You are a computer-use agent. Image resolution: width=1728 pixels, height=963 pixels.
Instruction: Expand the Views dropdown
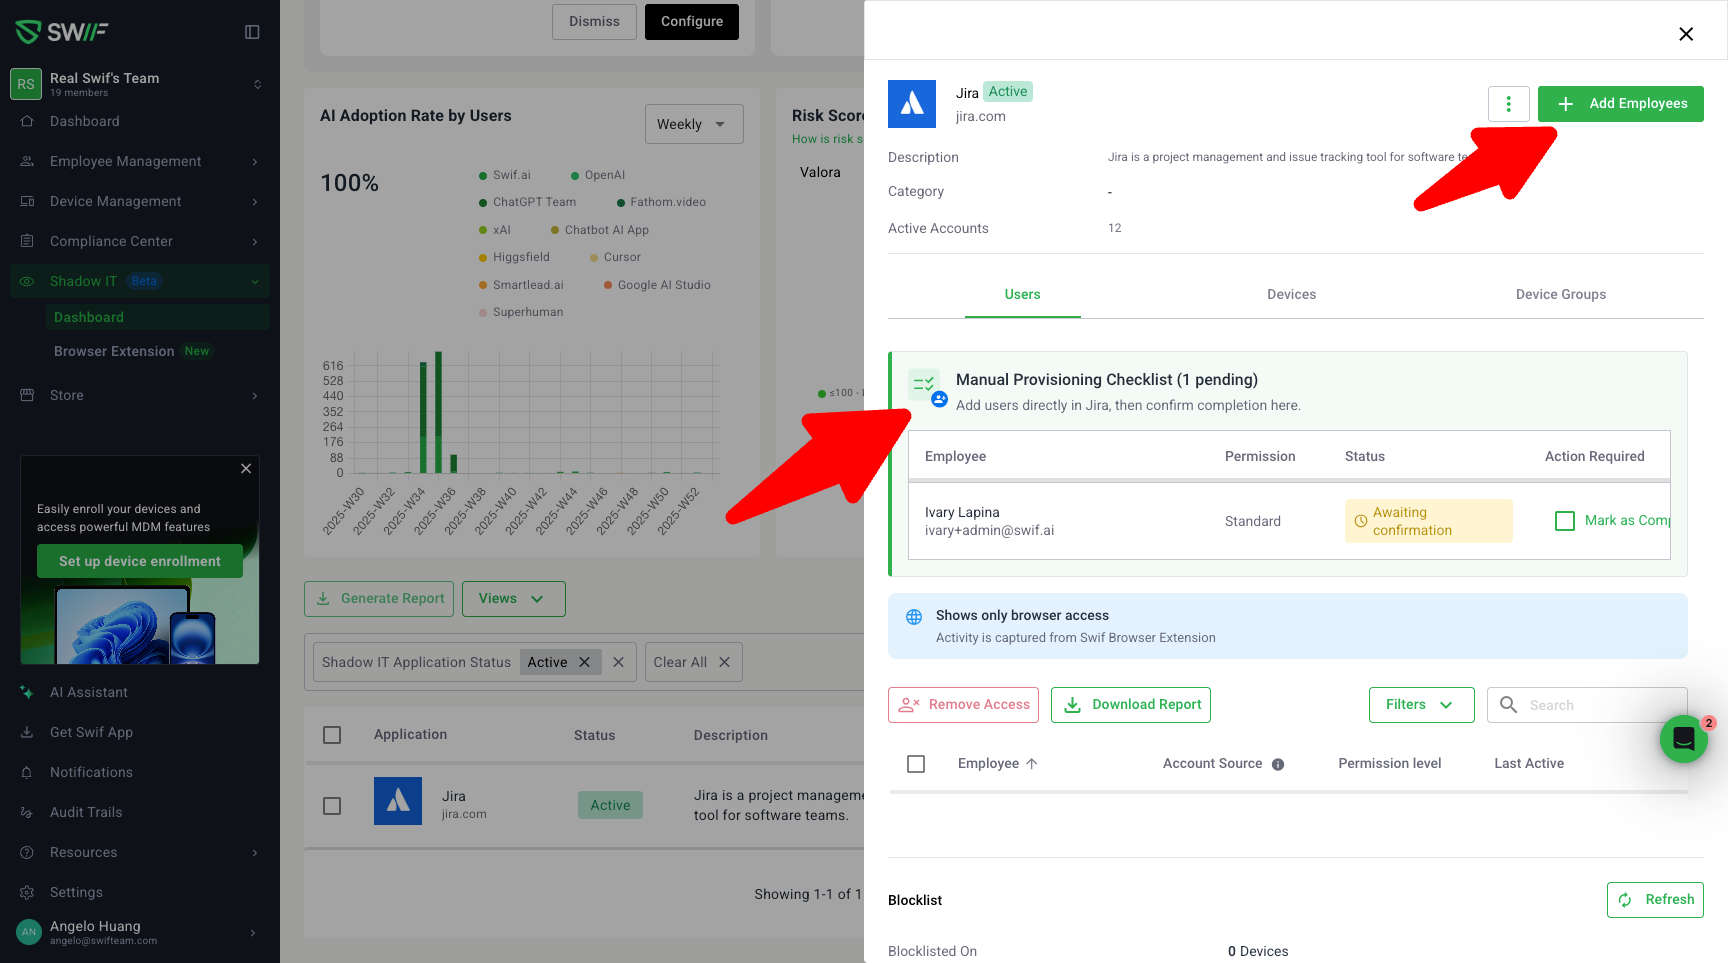[513, 599]
